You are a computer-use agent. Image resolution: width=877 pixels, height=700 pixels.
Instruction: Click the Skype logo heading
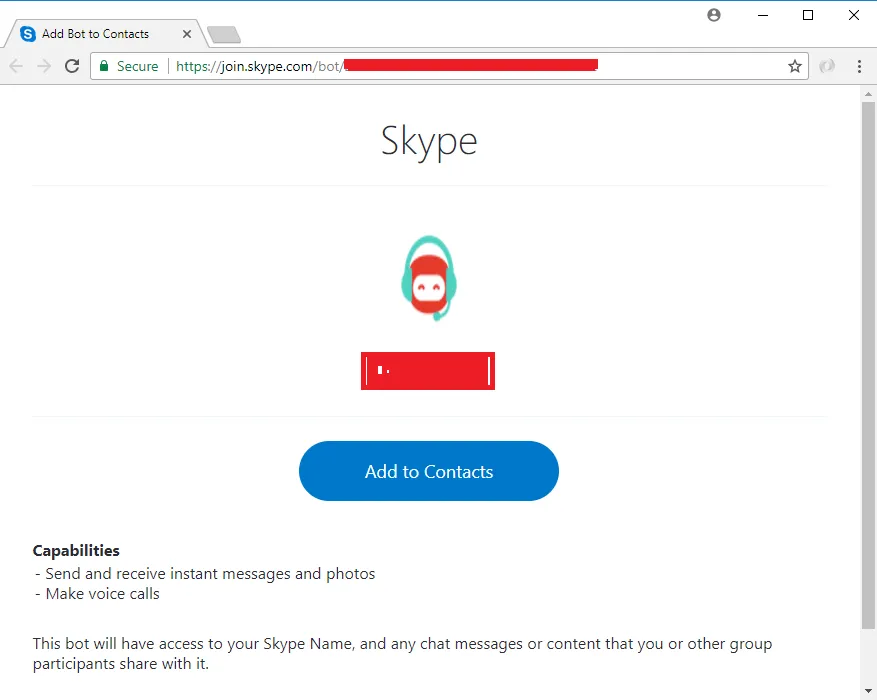429,141
